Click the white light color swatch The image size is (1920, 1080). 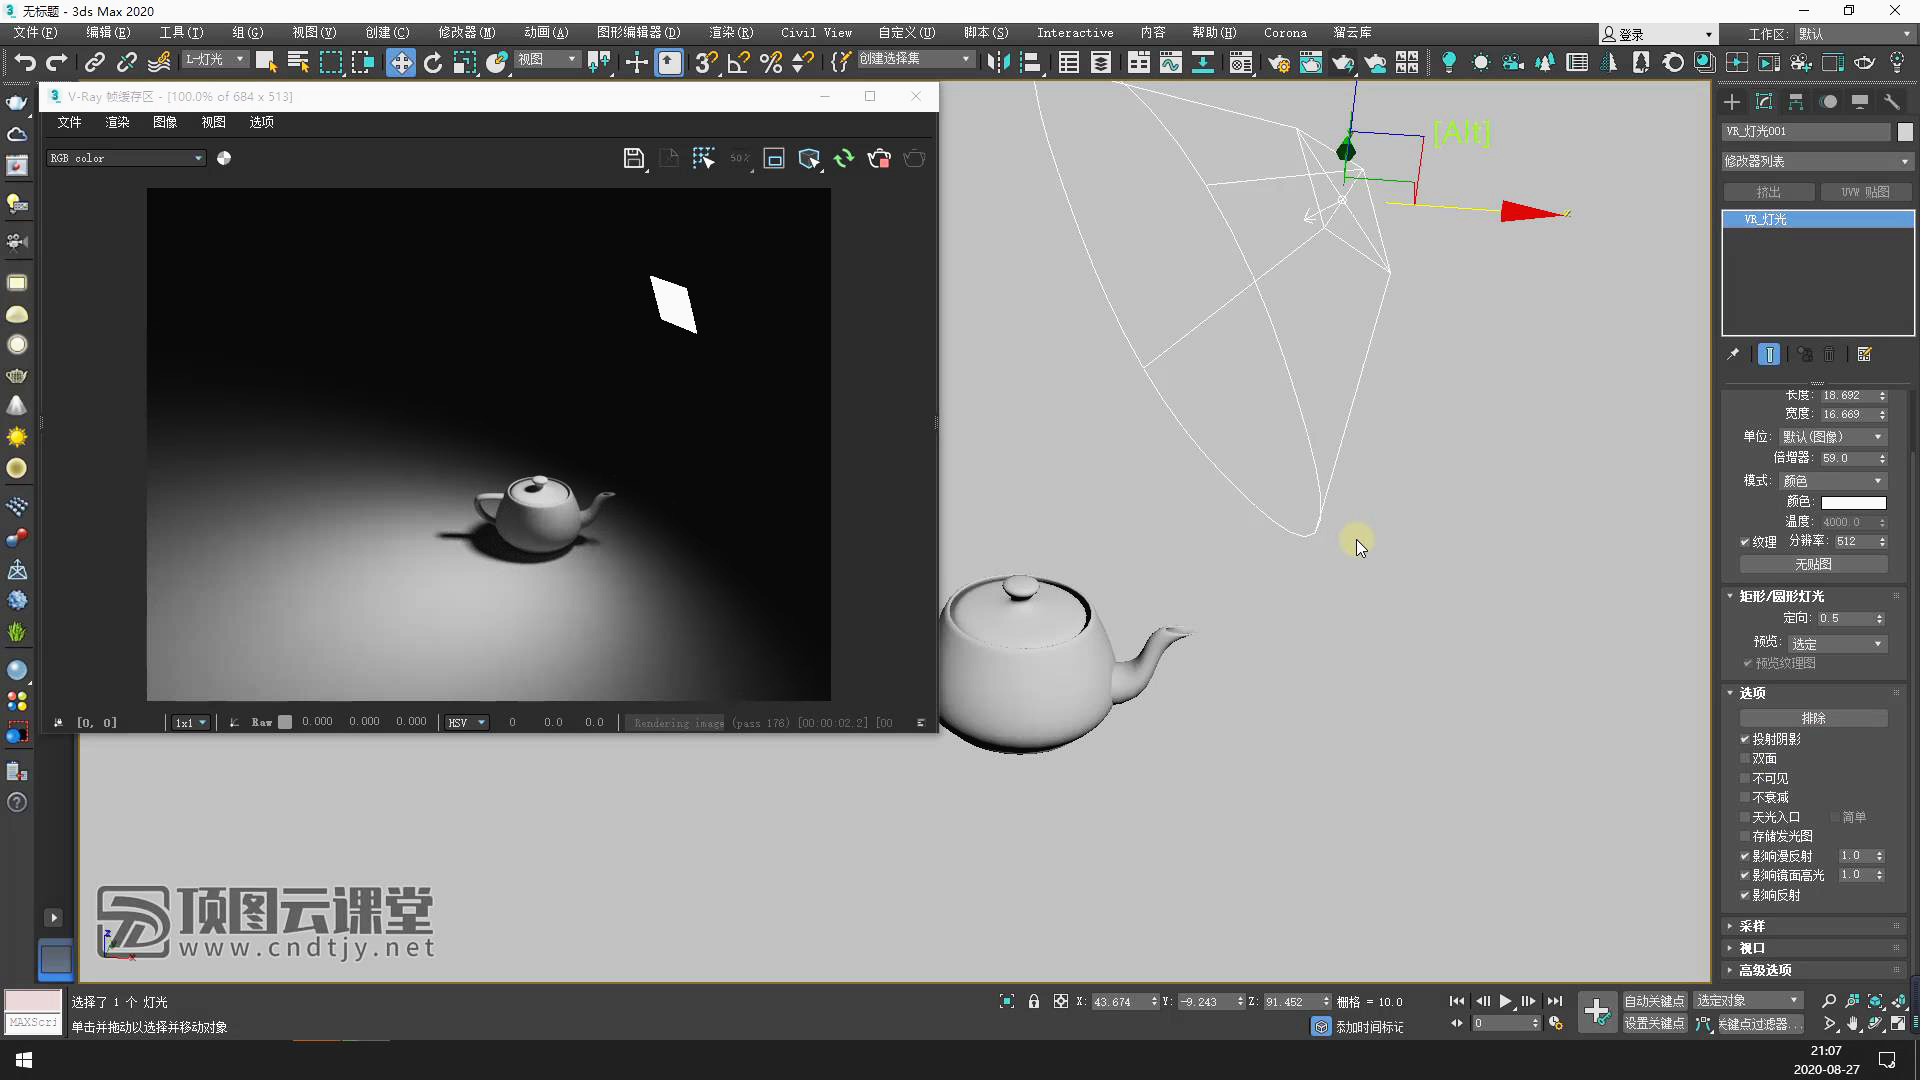(1853, 502)
